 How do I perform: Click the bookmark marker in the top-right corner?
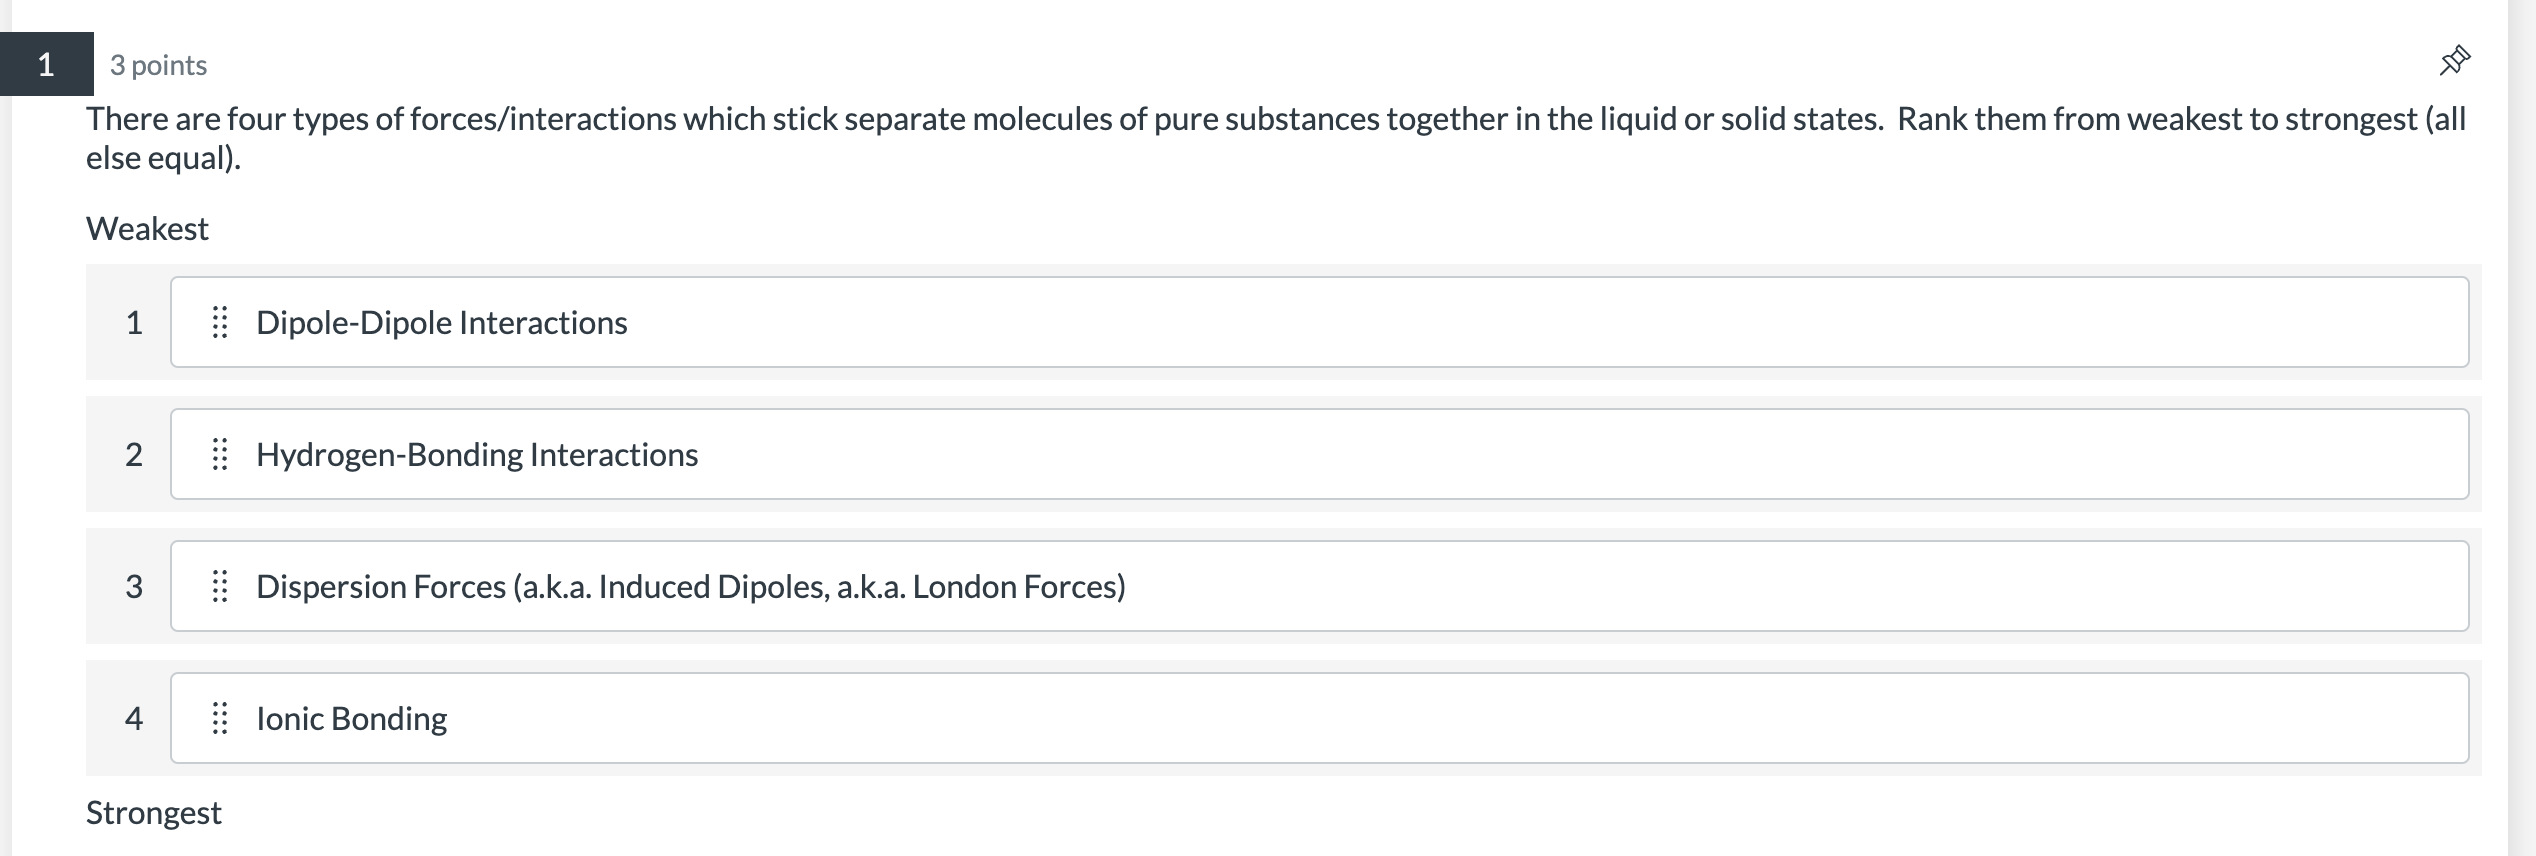(x=2457, y=60)
